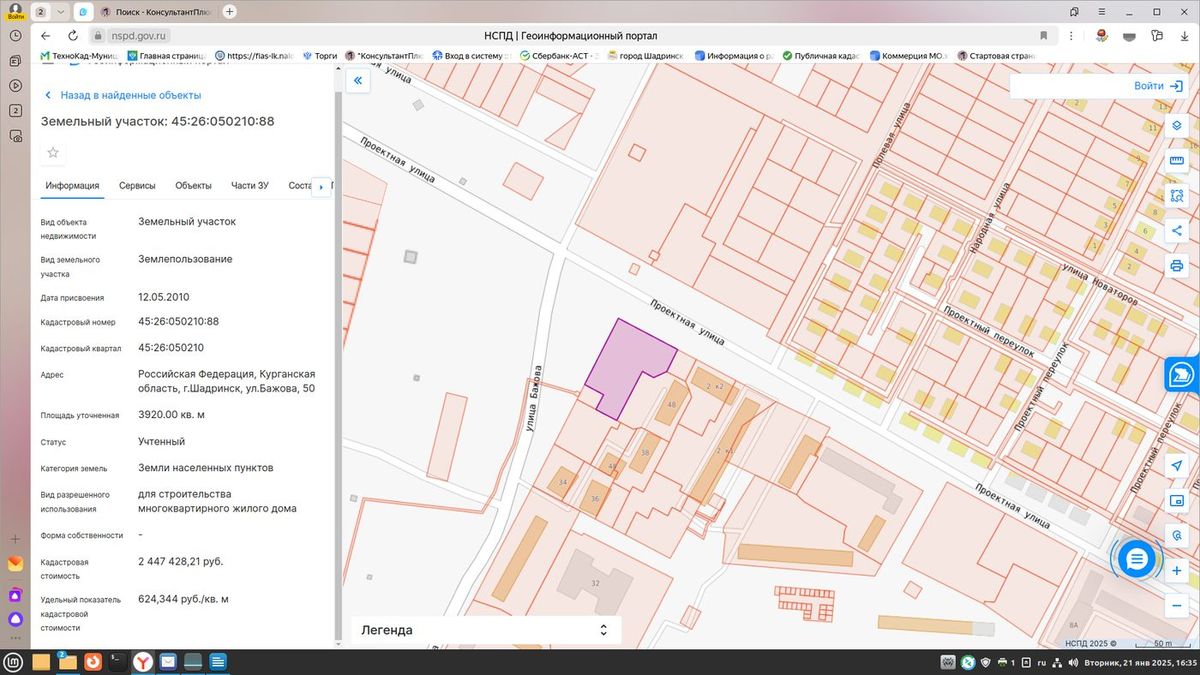Collapse the info side panel
This screenshot has height=675, width=1200.
[358, 81]
